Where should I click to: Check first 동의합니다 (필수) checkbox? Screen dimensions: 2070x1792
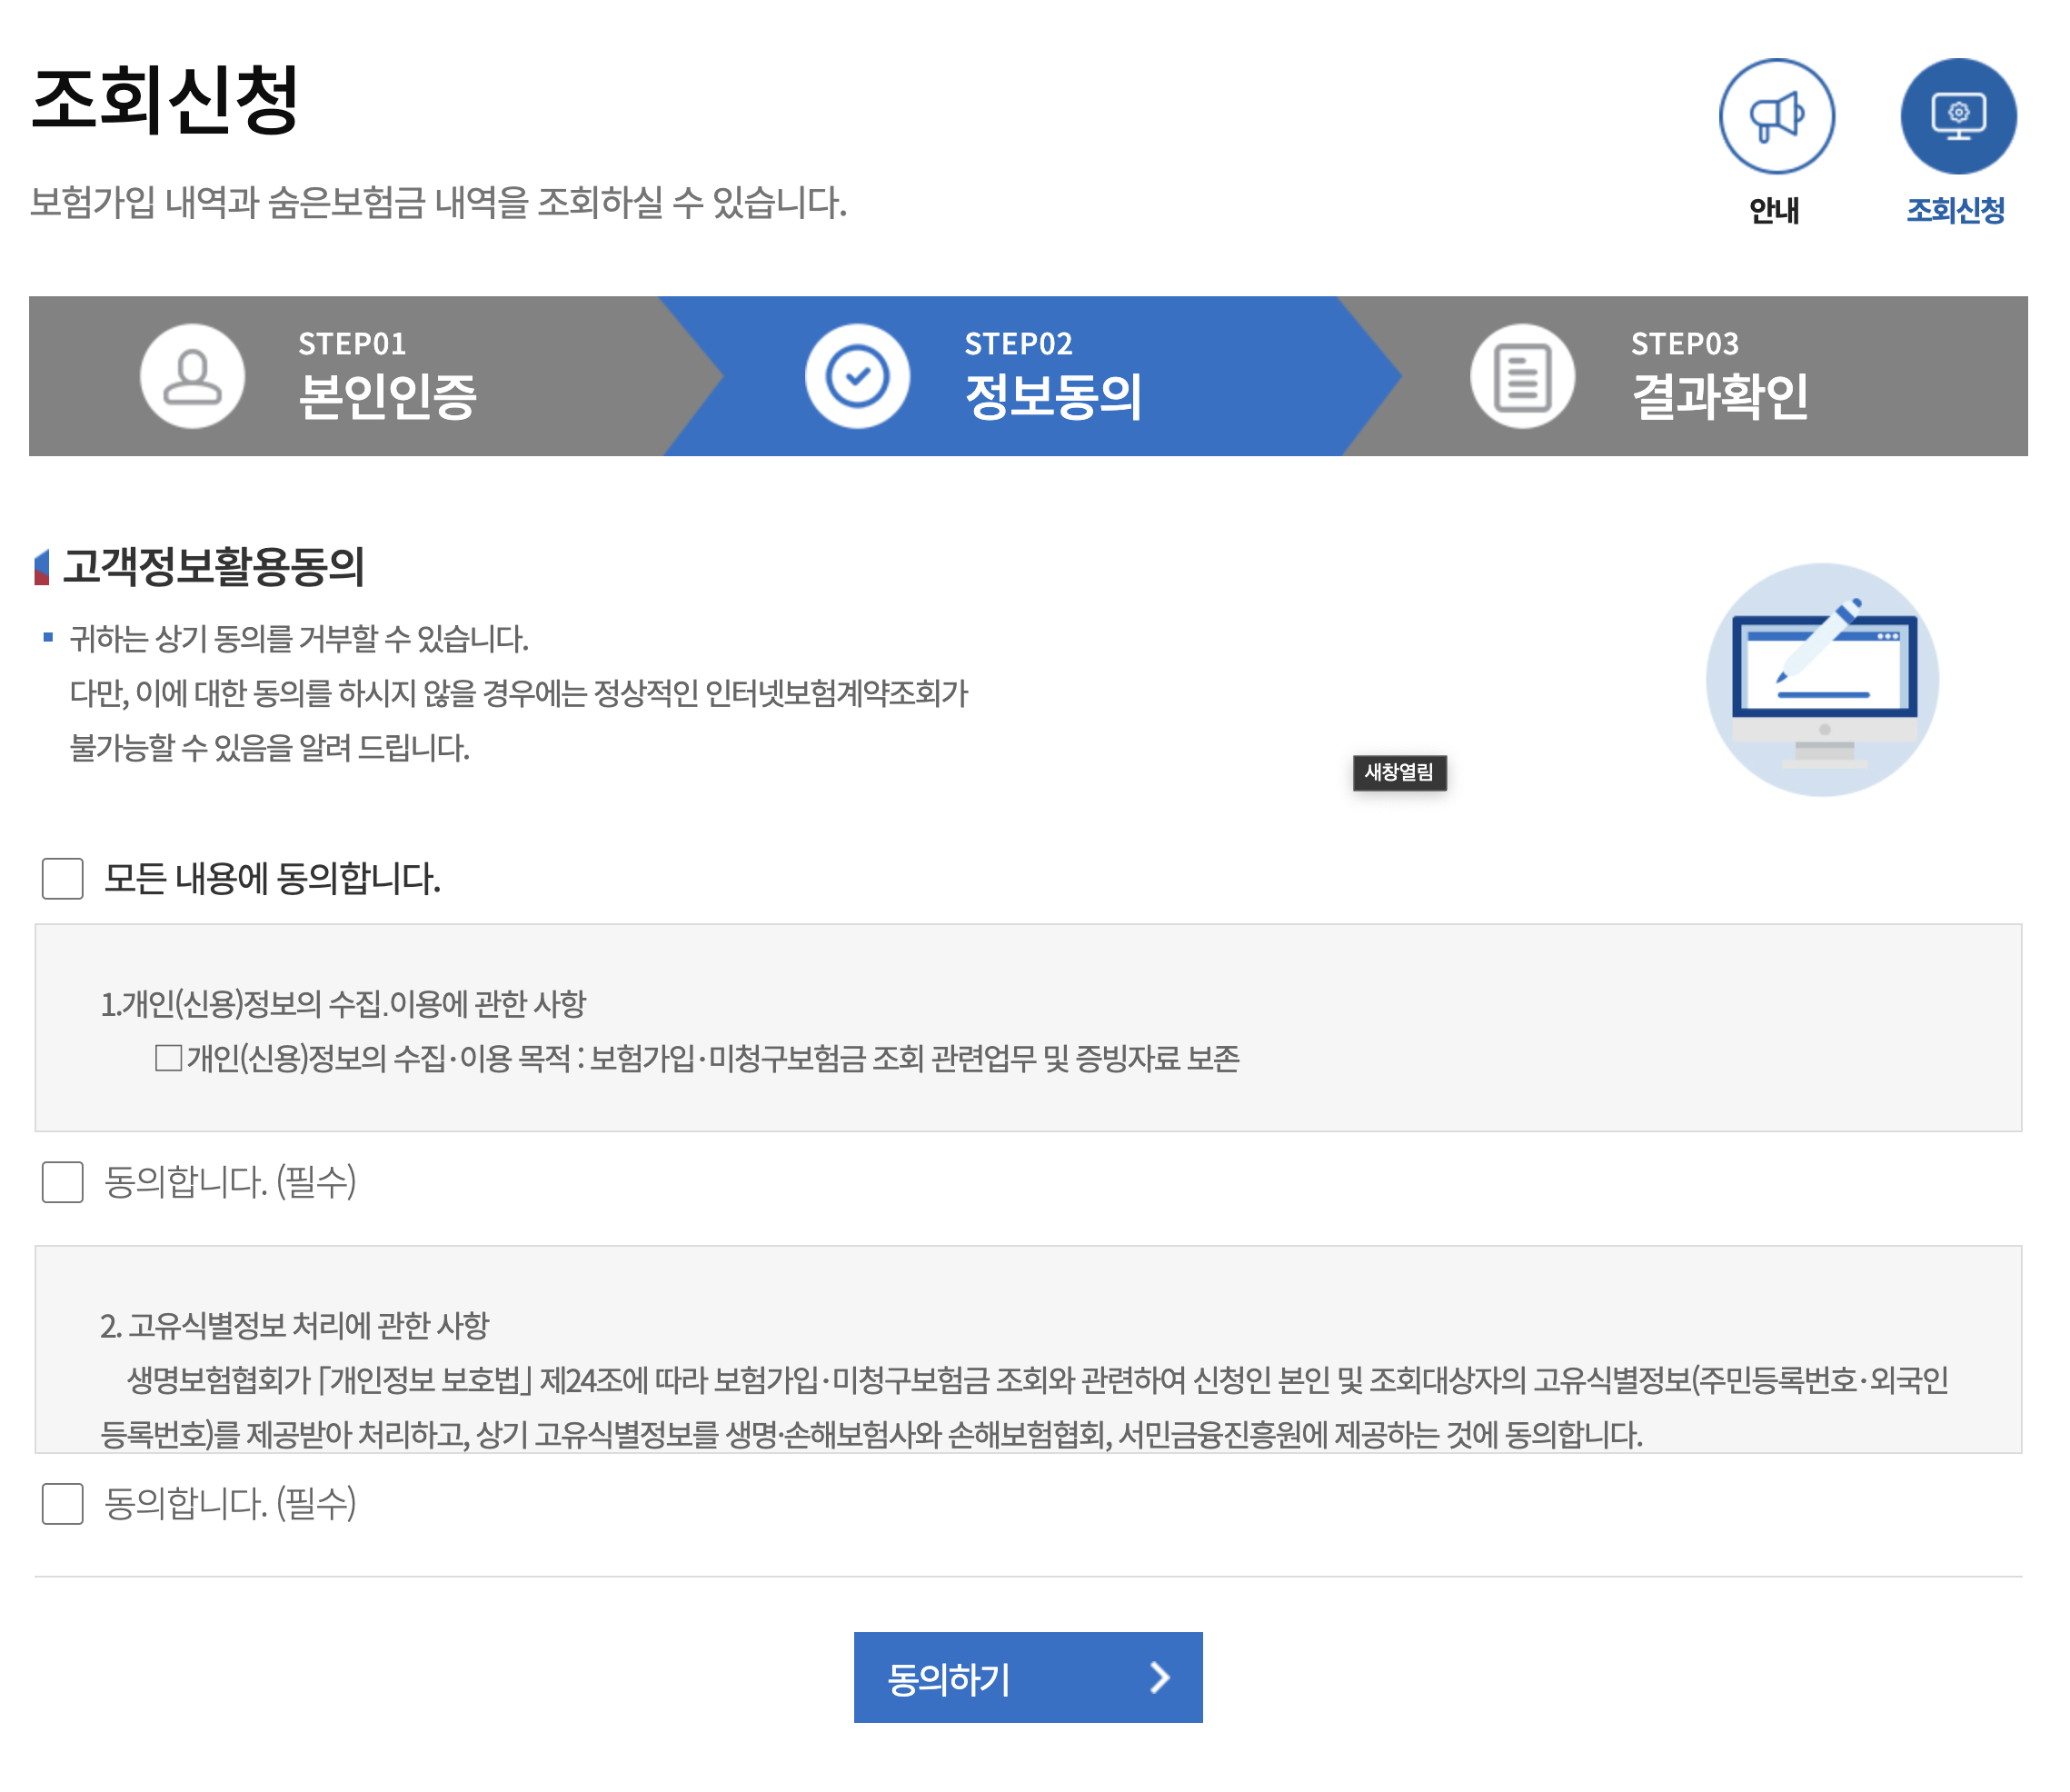[x=63, y=1181]
